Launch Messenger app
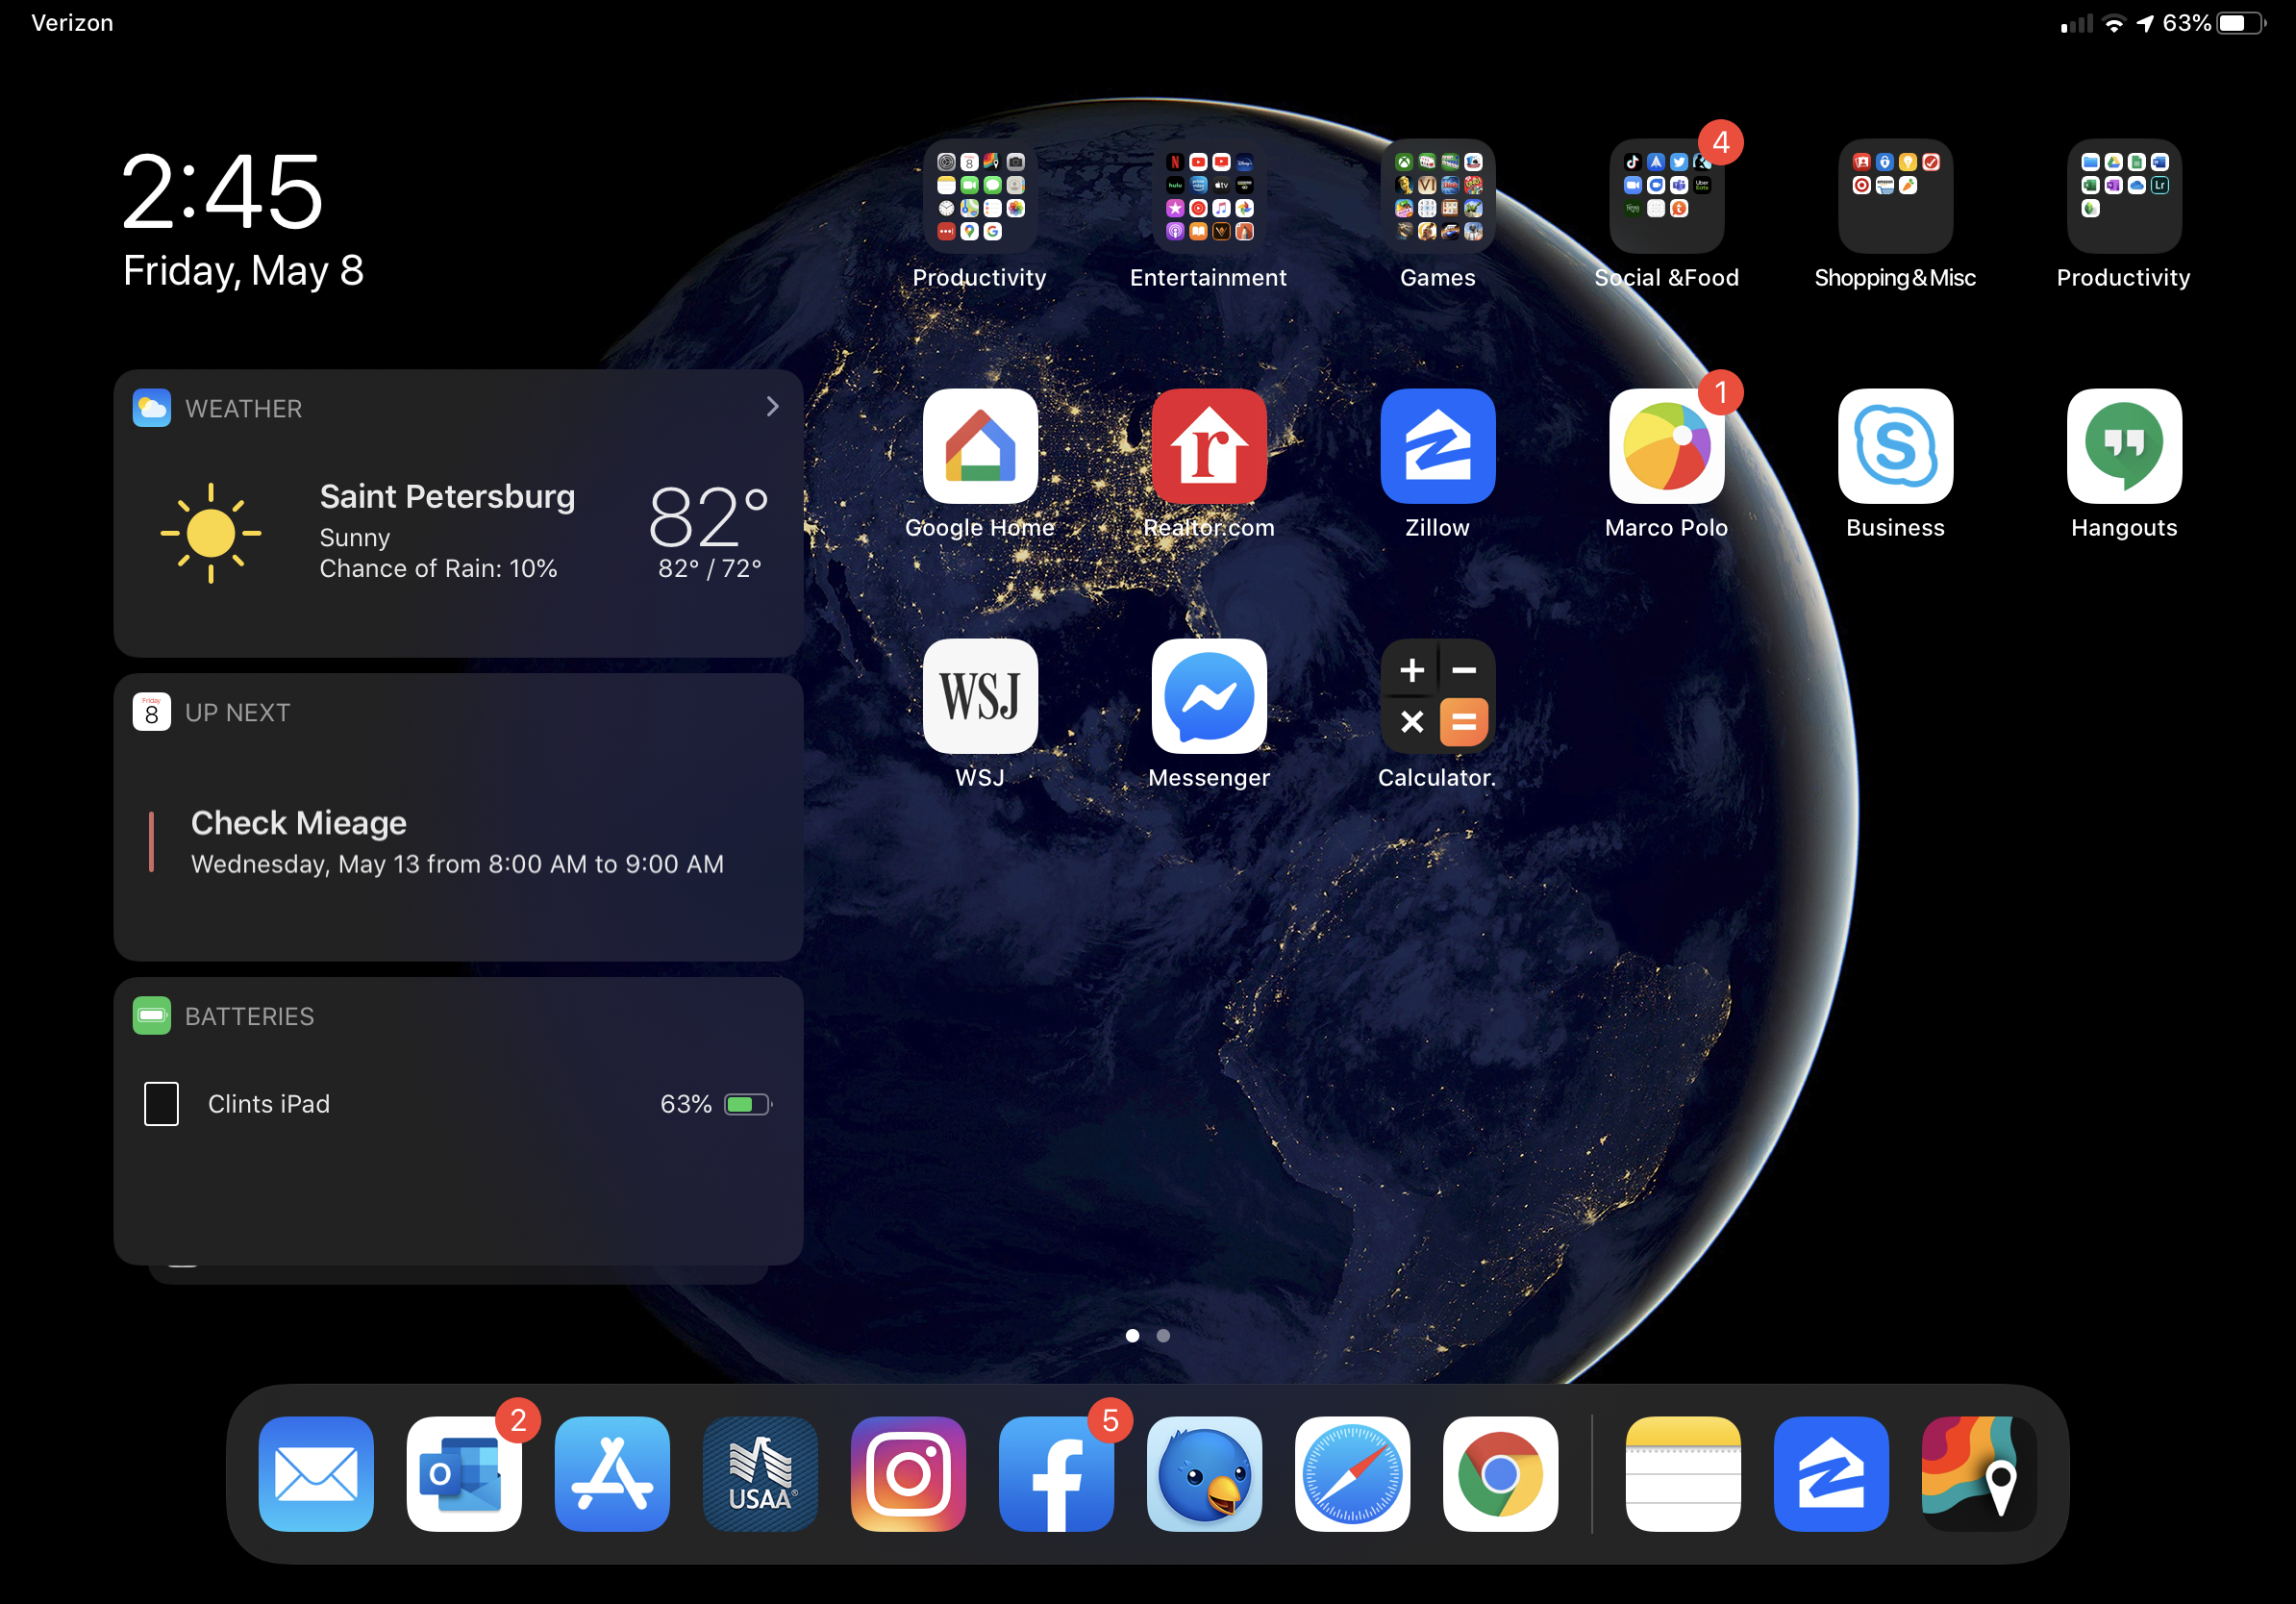 (1208, 696)
